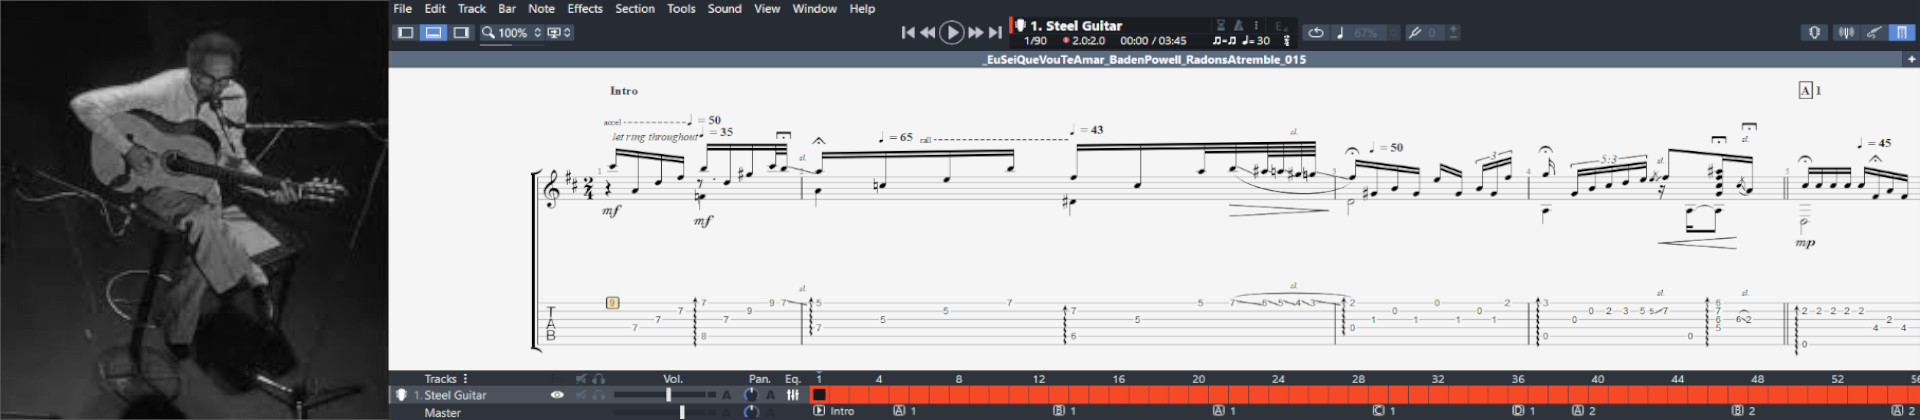
Task: Click bar 1 block in track timeline
Action: pyautogui.click(x=819, y=395)
